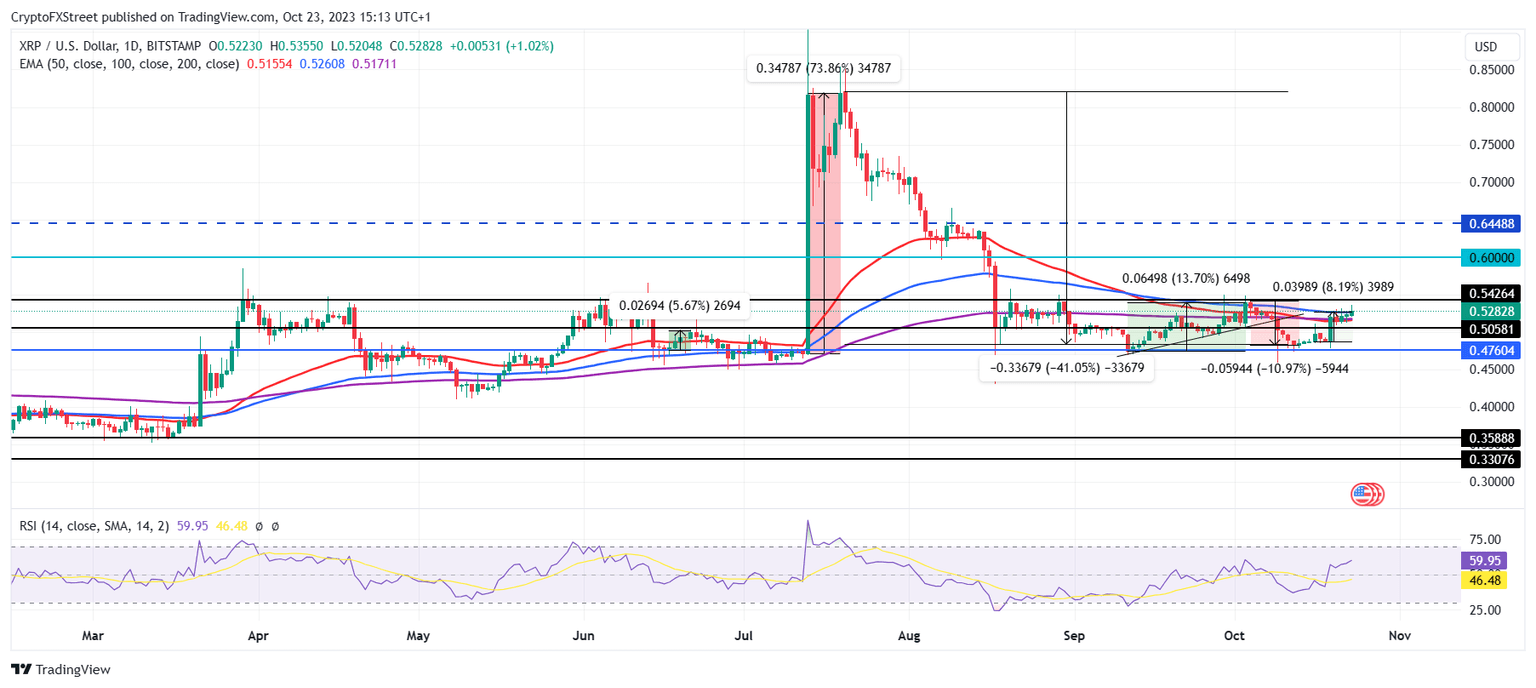Click the circular US flag icon on the chart
The height and width of the screenshot is (688, 1536).
pos(1366,493)
